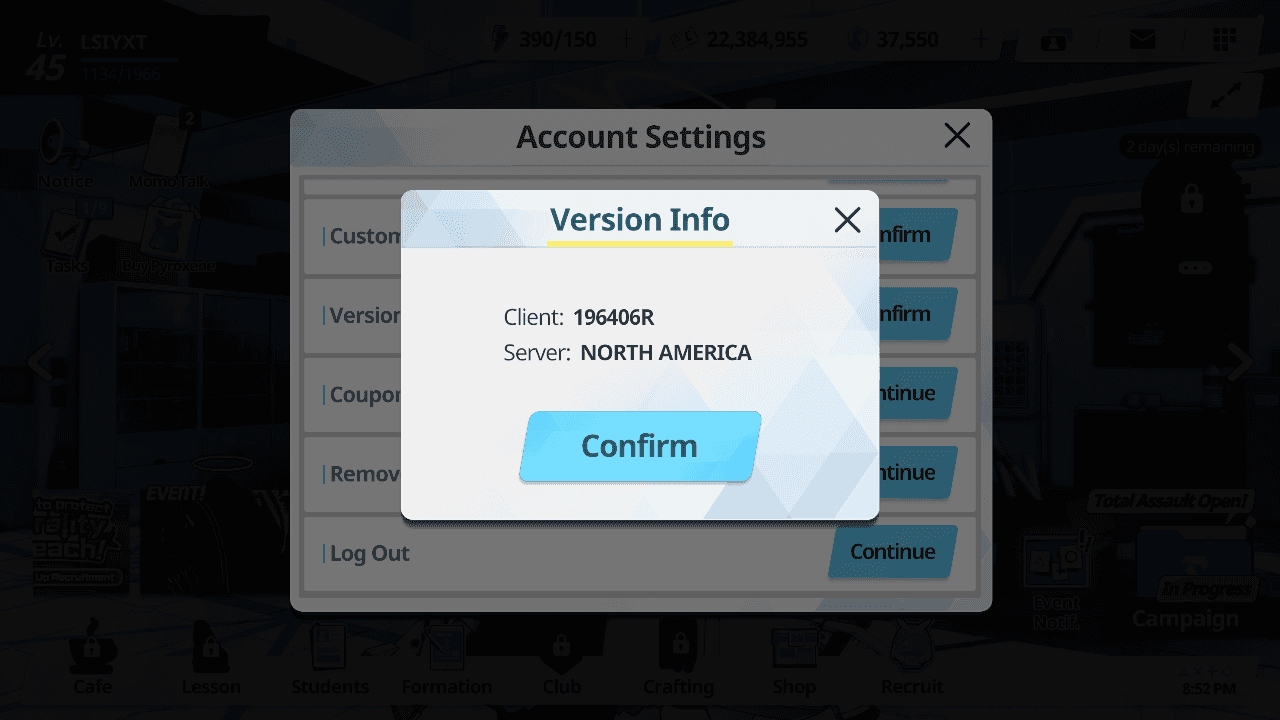Screen dimensions: 1280x720
Task: Open MomoTalk messages icon
Action: 168,152
